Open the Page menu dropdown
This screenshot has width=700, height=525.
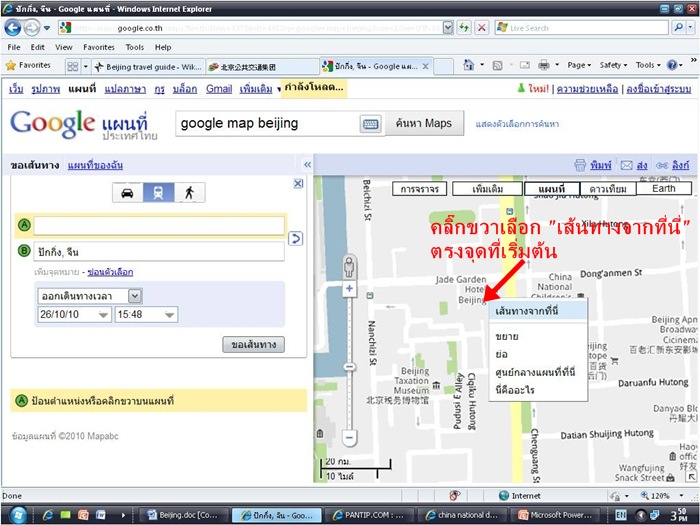click(579, 65)
